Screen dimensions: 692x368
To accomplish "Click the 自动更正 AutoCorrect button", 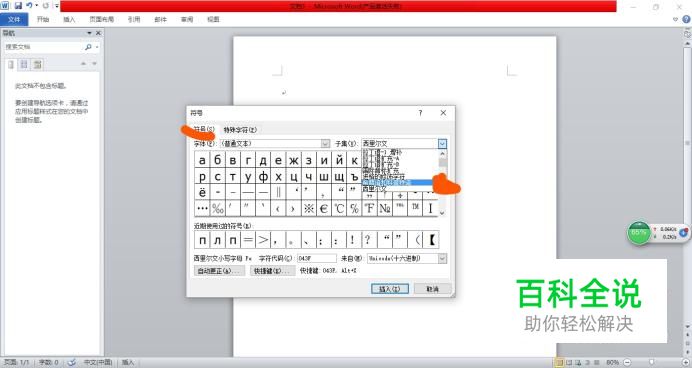I will (219, 271).
